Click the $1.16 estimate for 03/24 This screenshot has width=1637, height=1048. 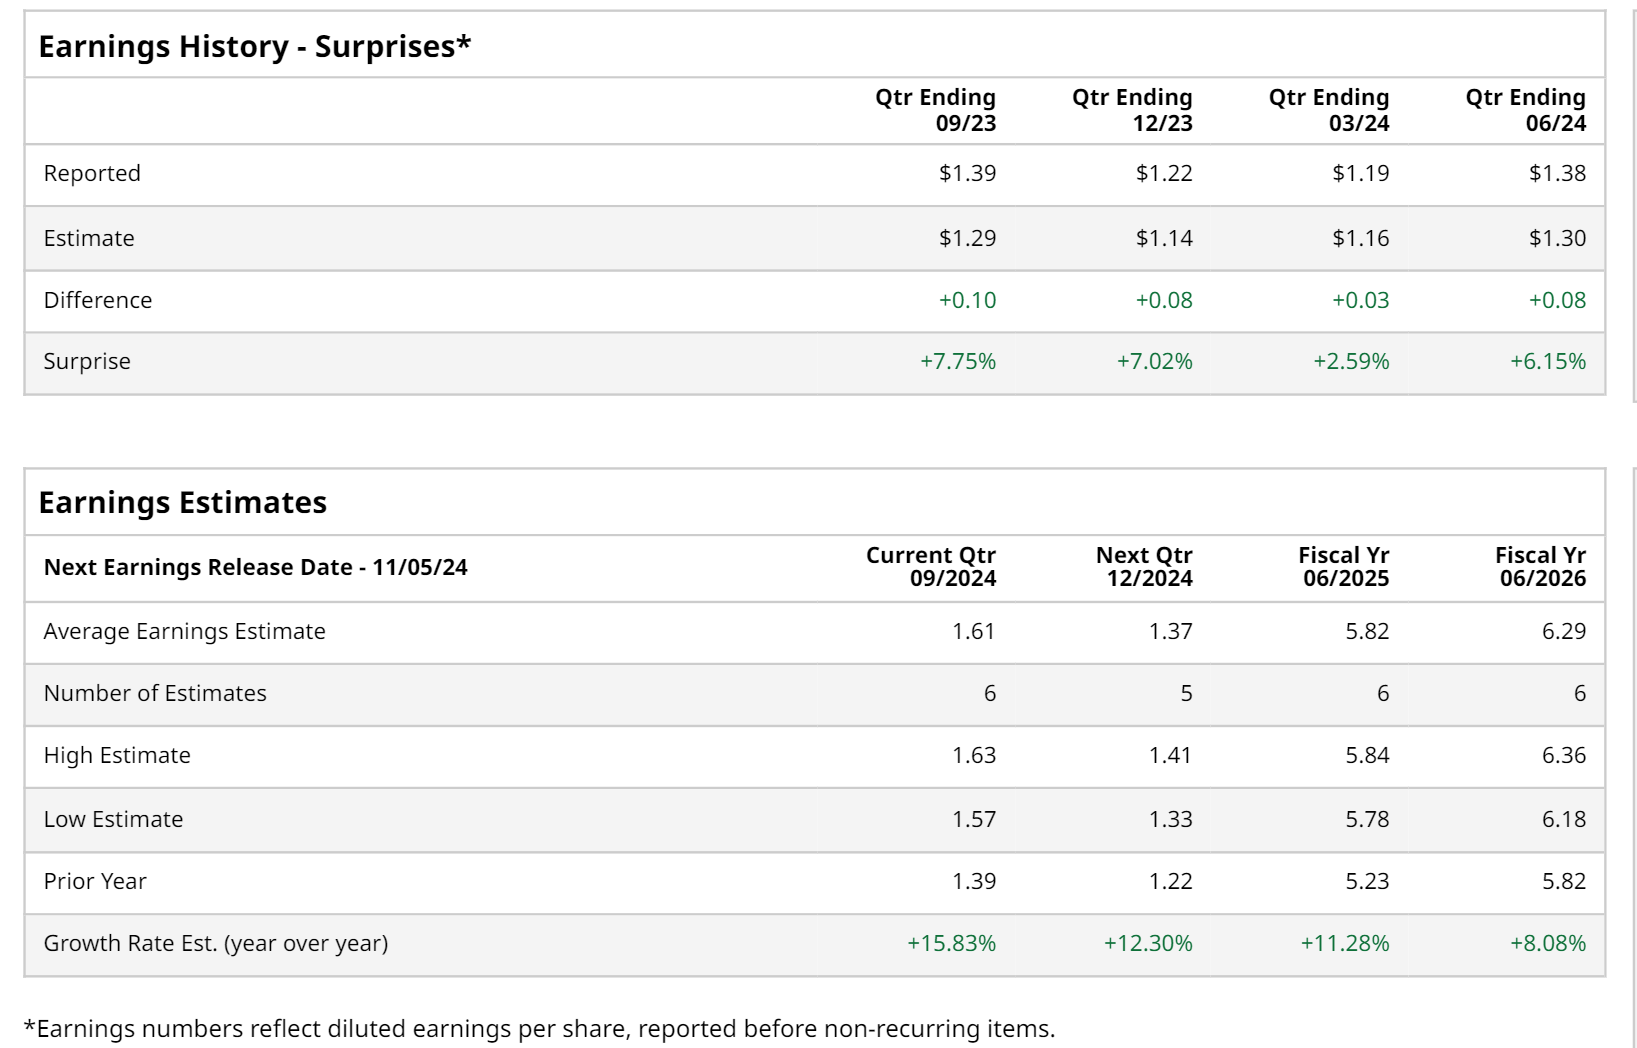pyautogui.click(x=1360, y=238)
